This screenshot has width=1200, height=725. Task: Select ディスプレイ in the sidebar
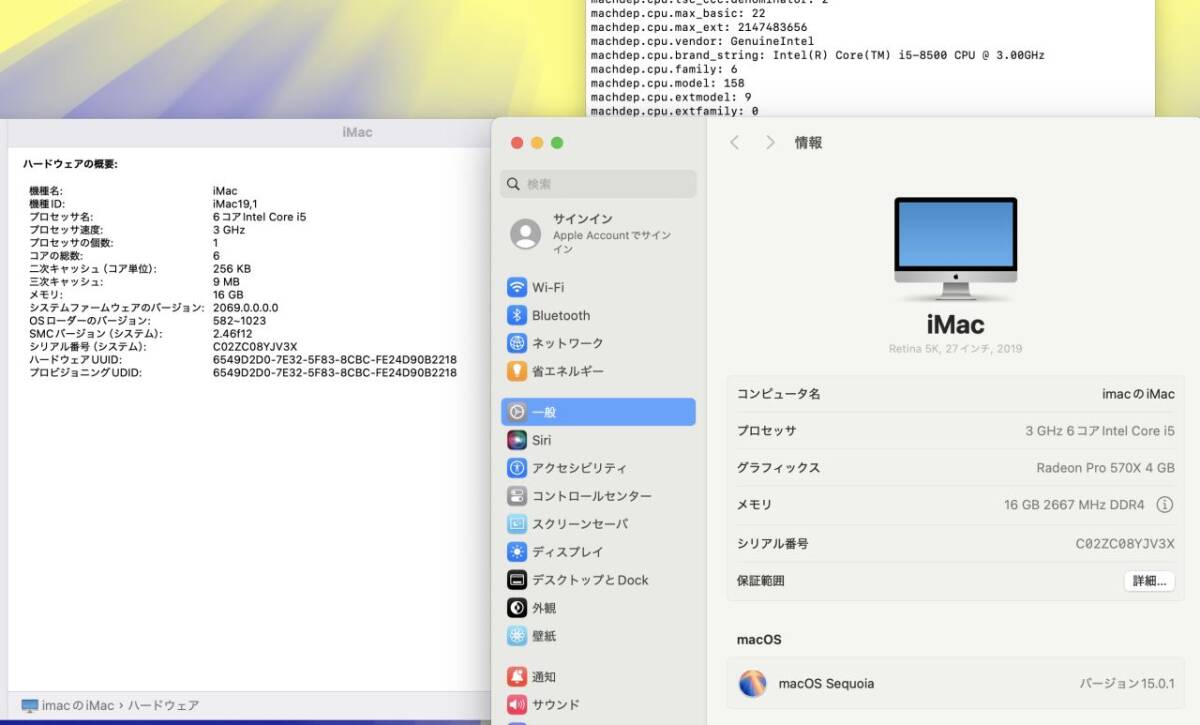[598, 552]
